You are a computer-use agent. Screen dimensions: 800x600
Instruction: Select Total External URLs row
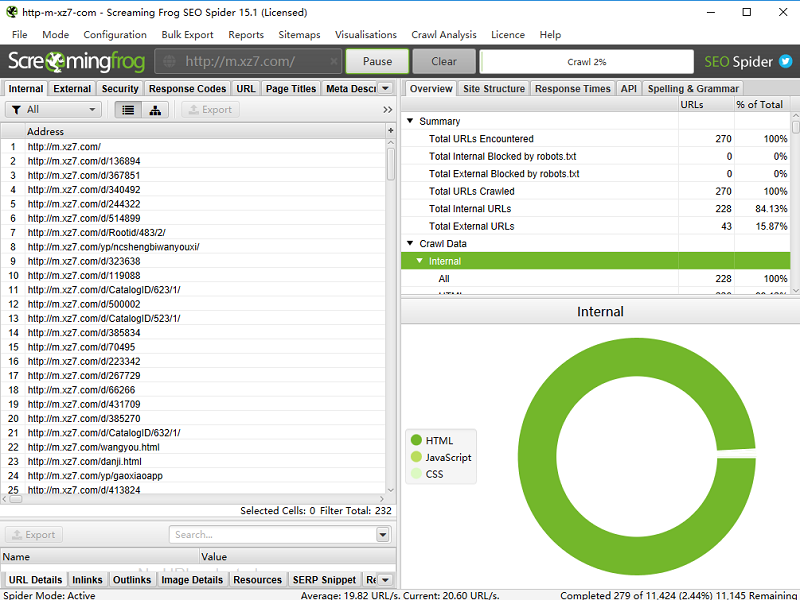596,226
